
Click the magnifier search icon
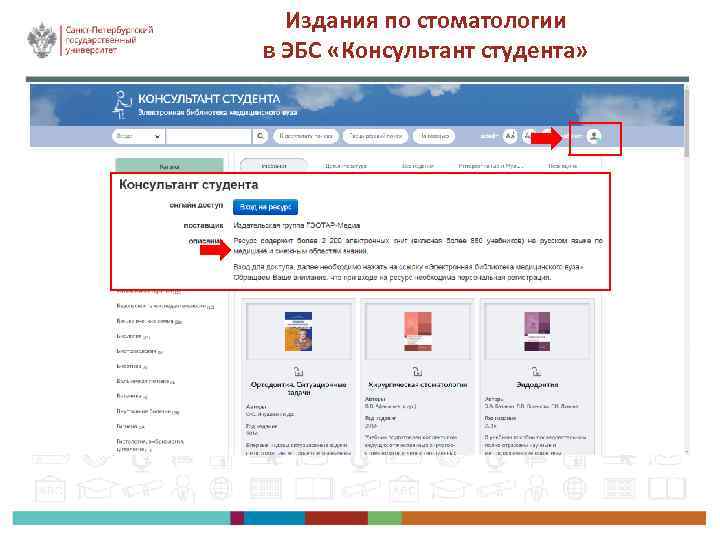(260, 136)
